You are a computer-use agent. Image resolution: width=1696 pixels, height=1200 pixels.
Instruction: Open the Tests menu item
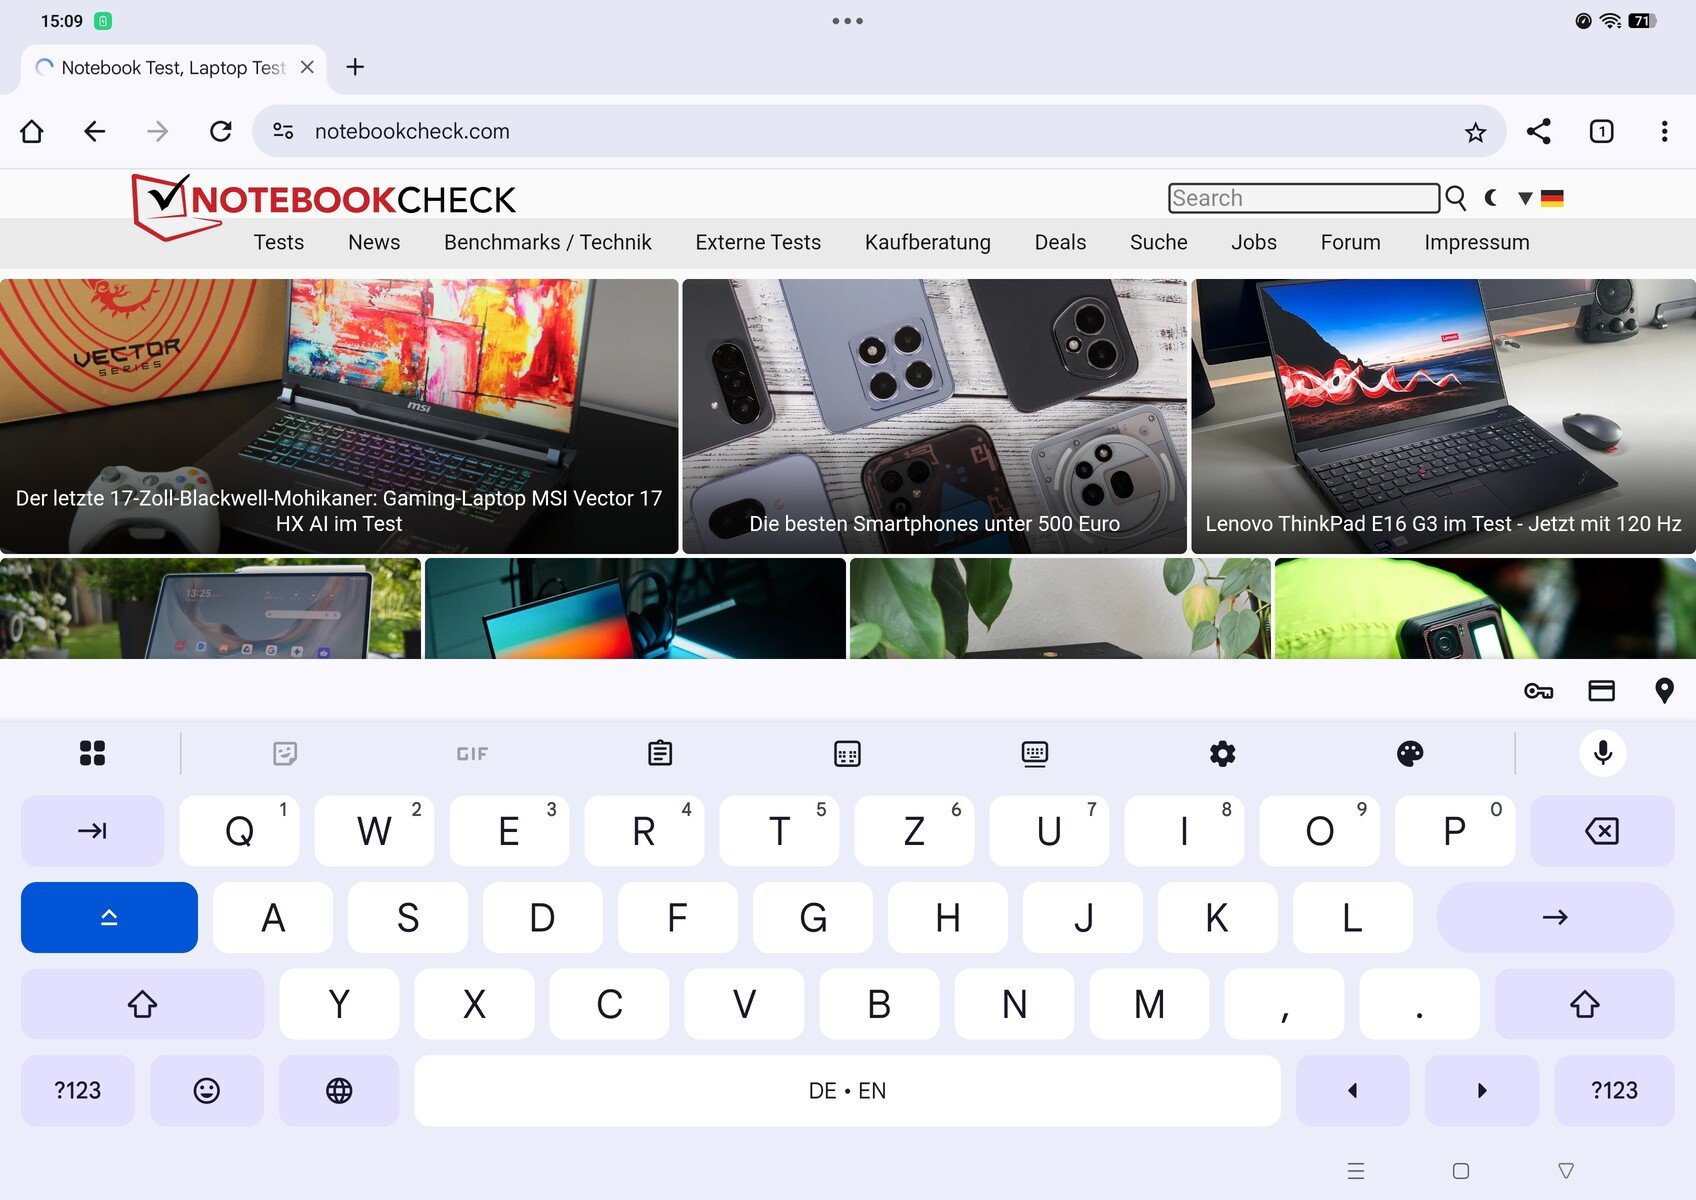pyautogui.click(x=278, y=242)
